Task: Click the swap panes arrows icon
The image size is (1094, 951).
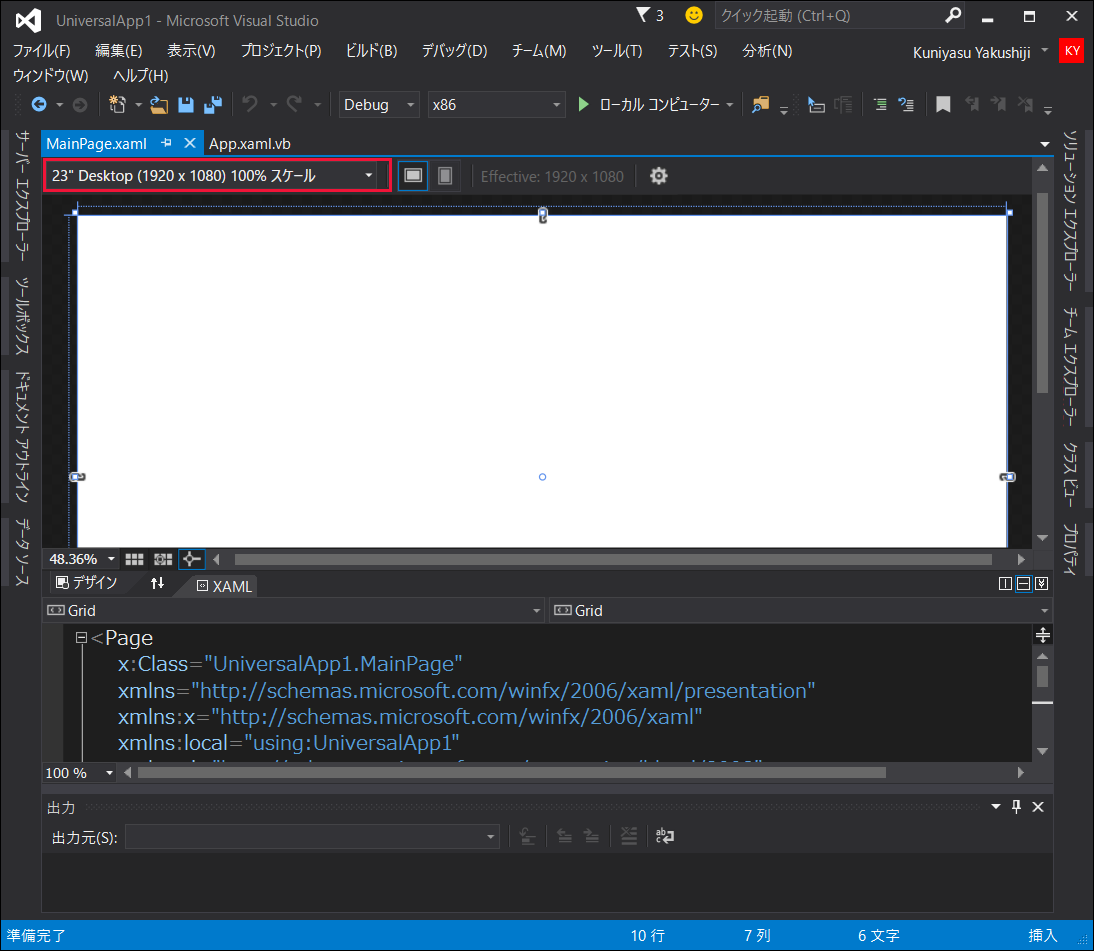Action: tap(158, 583)
